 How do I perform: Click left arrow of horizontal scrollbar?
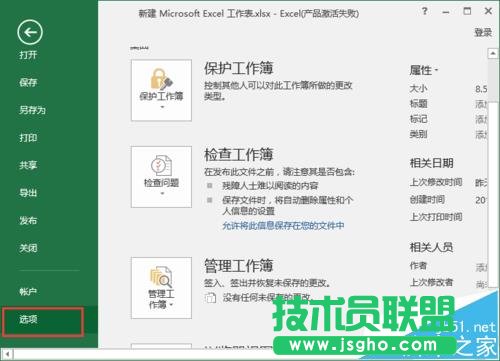coord(7,354)
